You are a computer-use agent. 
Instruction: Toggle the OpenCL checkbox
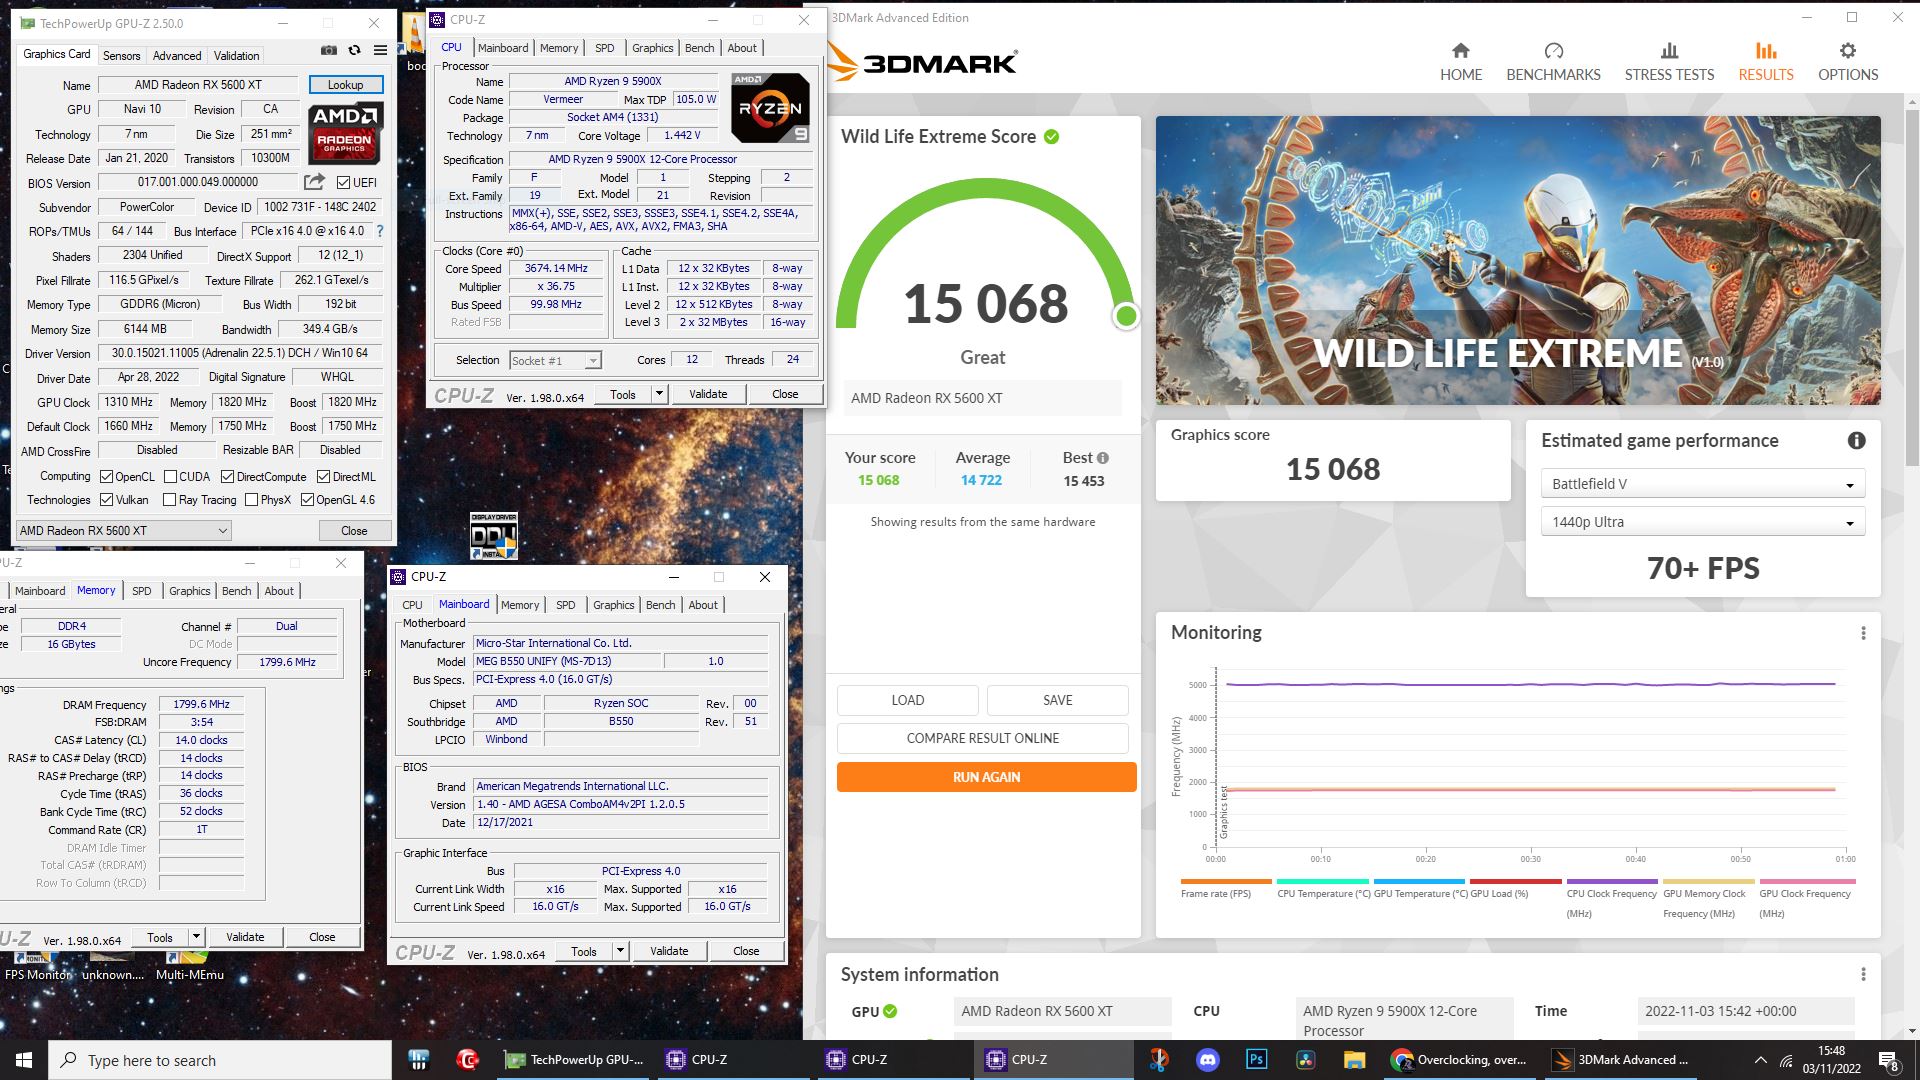tap(107, 477)
